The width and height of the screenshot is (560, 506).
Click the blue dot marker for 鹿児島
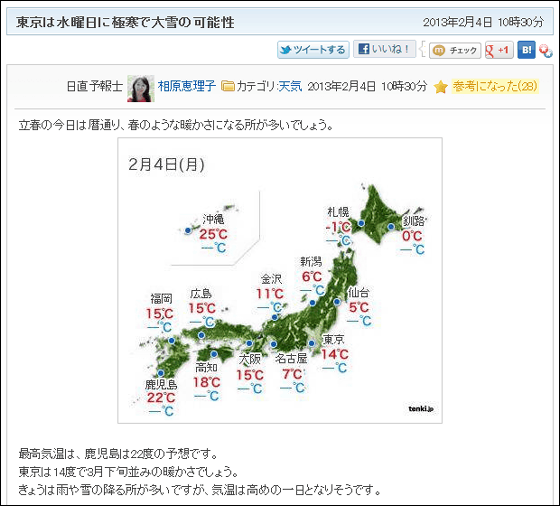coord(161,373)
